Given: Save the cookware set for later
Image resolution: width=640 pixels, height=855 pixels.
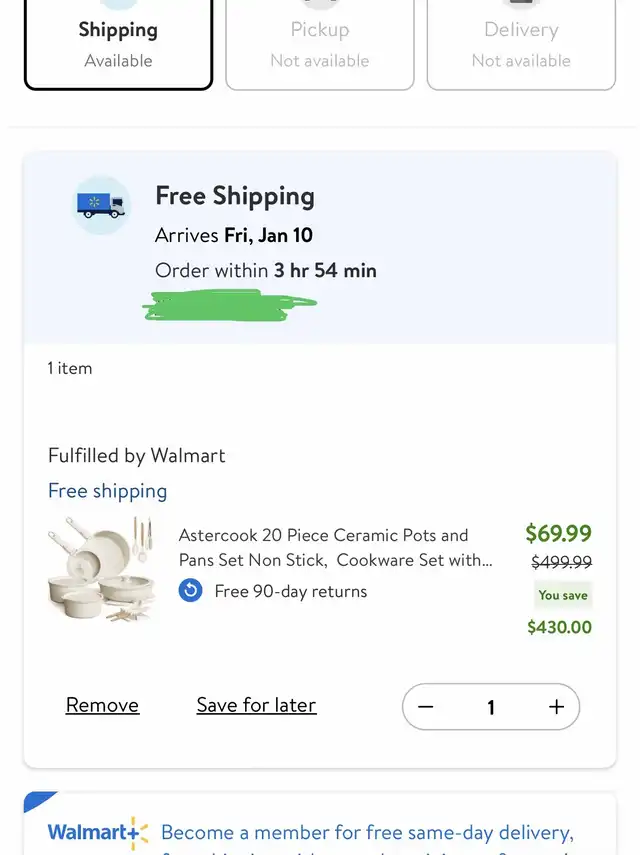Looking at the screenshot, I should pyautogui.click(x=256, y=705).
